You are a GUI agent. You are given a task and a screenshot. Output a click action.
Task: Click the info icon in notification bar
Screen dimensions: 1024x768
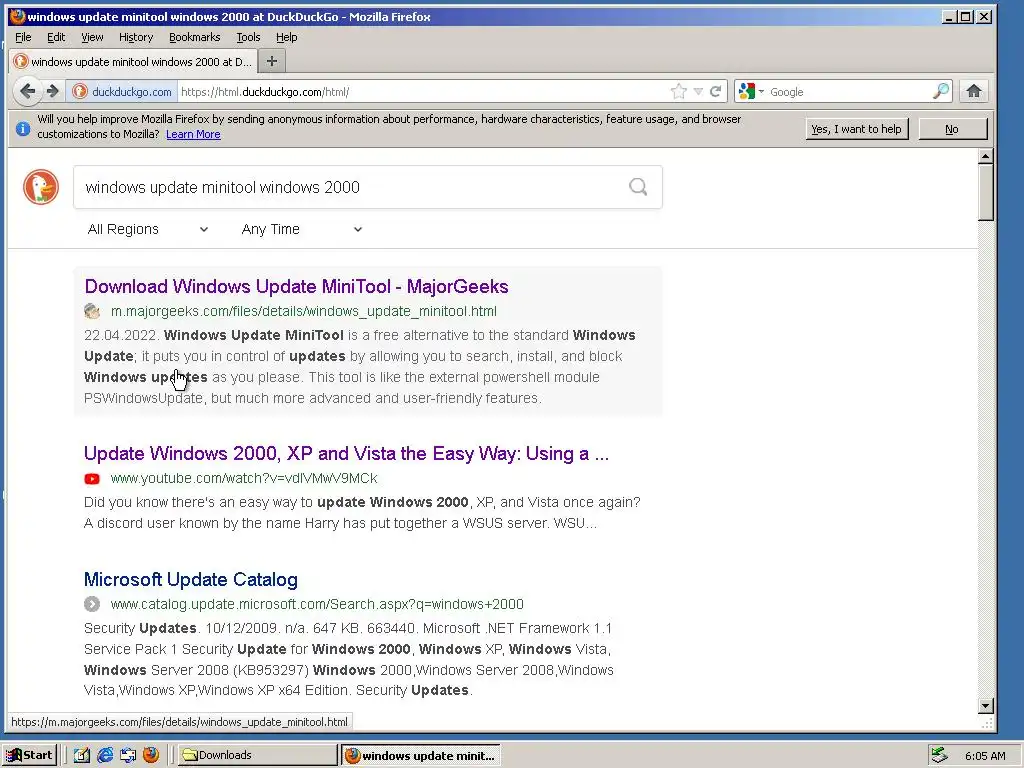[x=22, y=128]
